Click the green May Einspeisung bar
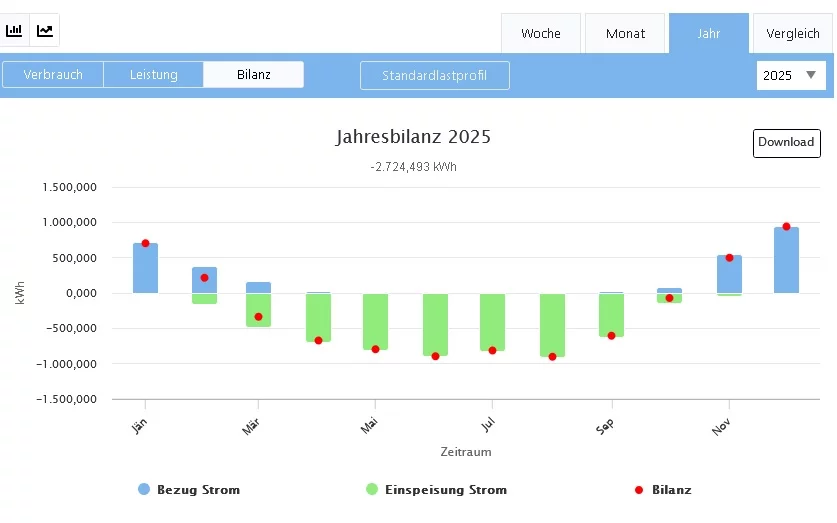Viewport: 837px width, 523px height. coord(375,320)
